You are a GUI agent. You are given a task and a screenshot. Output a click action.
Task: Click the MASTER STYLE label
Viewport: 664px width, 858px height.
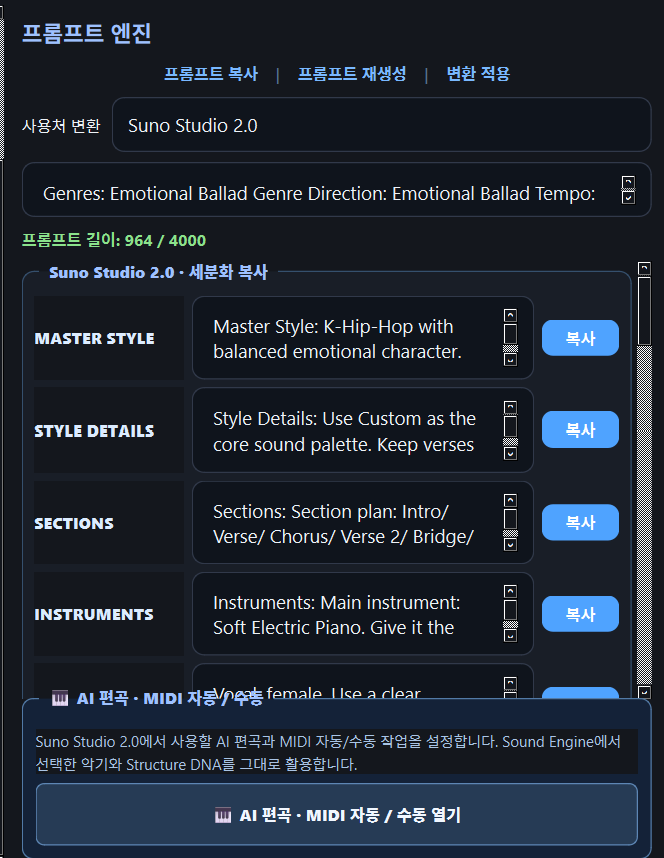pyautogui.click(x=94, y=339)
